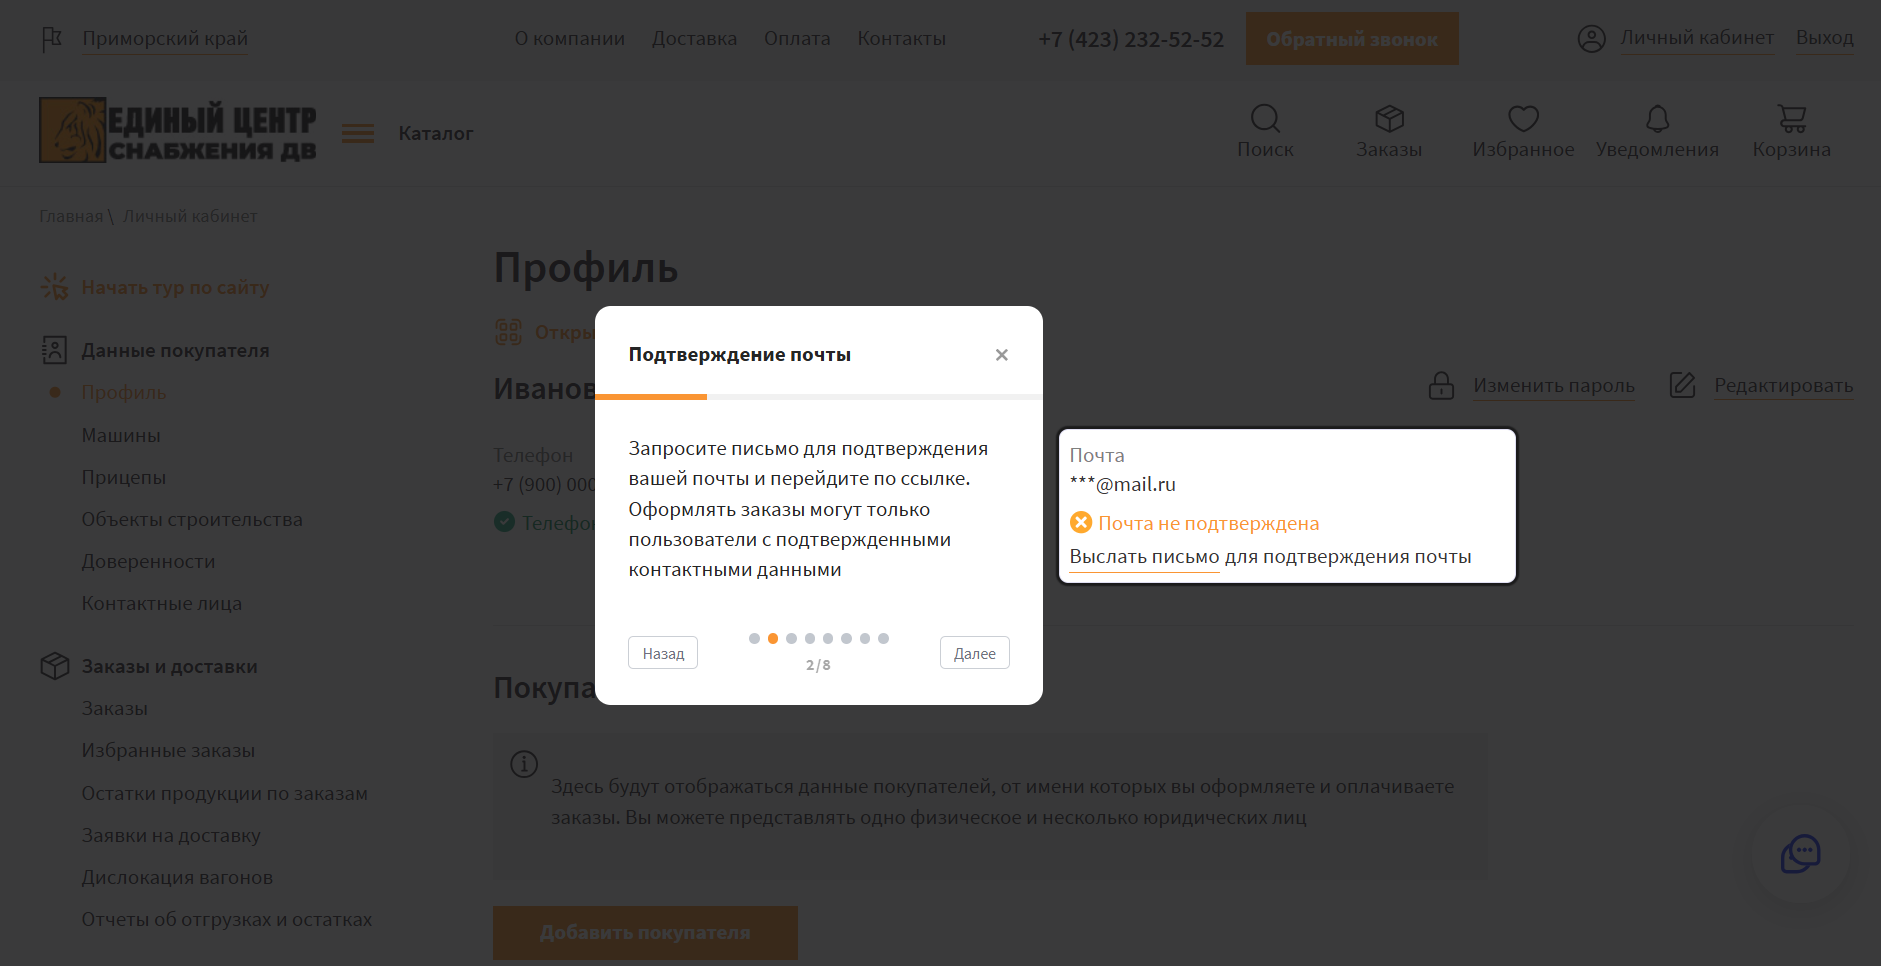Open the Catalog hamburger menu

point(358,134)
